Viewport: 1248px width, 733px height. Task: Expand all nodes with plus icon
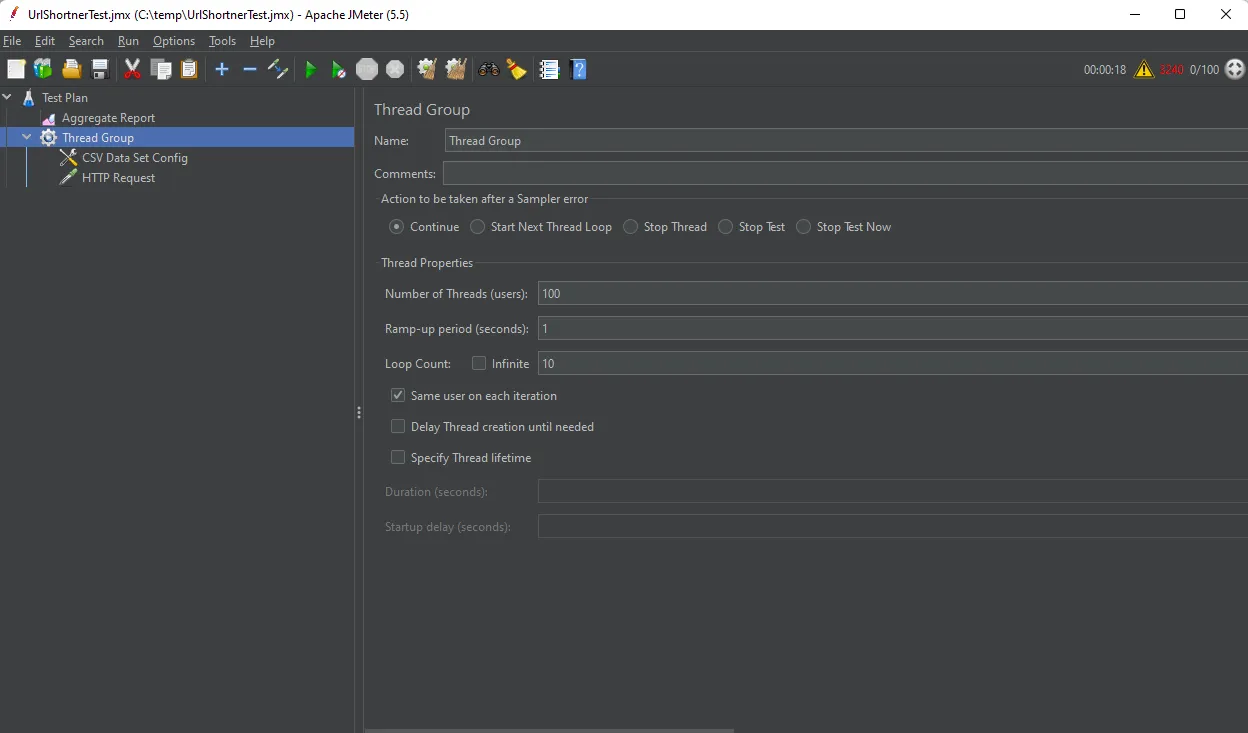point(222,69)
